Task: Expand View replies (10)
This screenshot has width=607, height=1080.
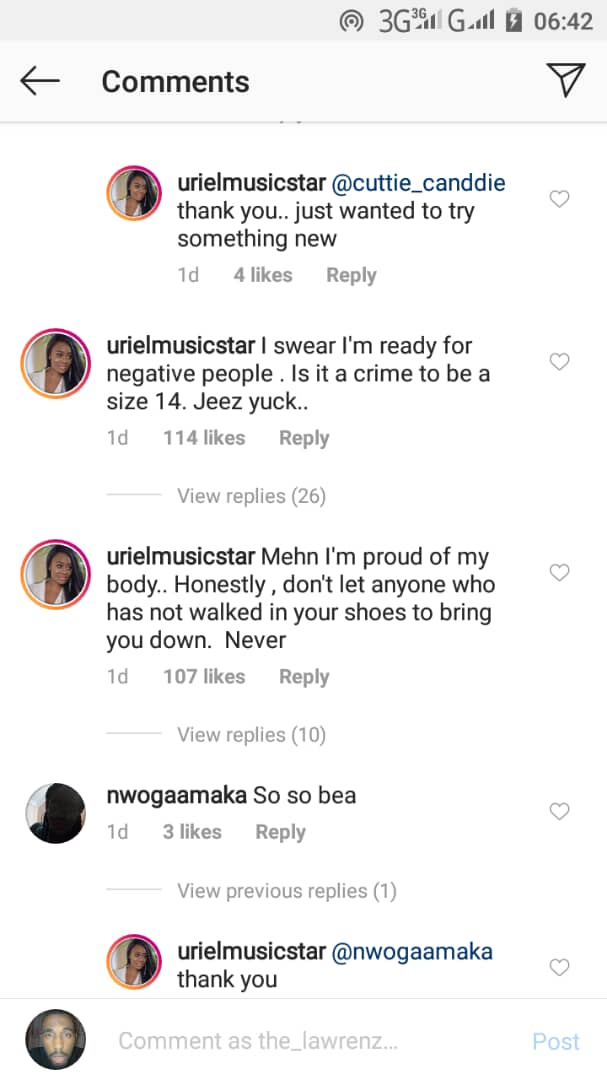Action: tap(251, 735)
